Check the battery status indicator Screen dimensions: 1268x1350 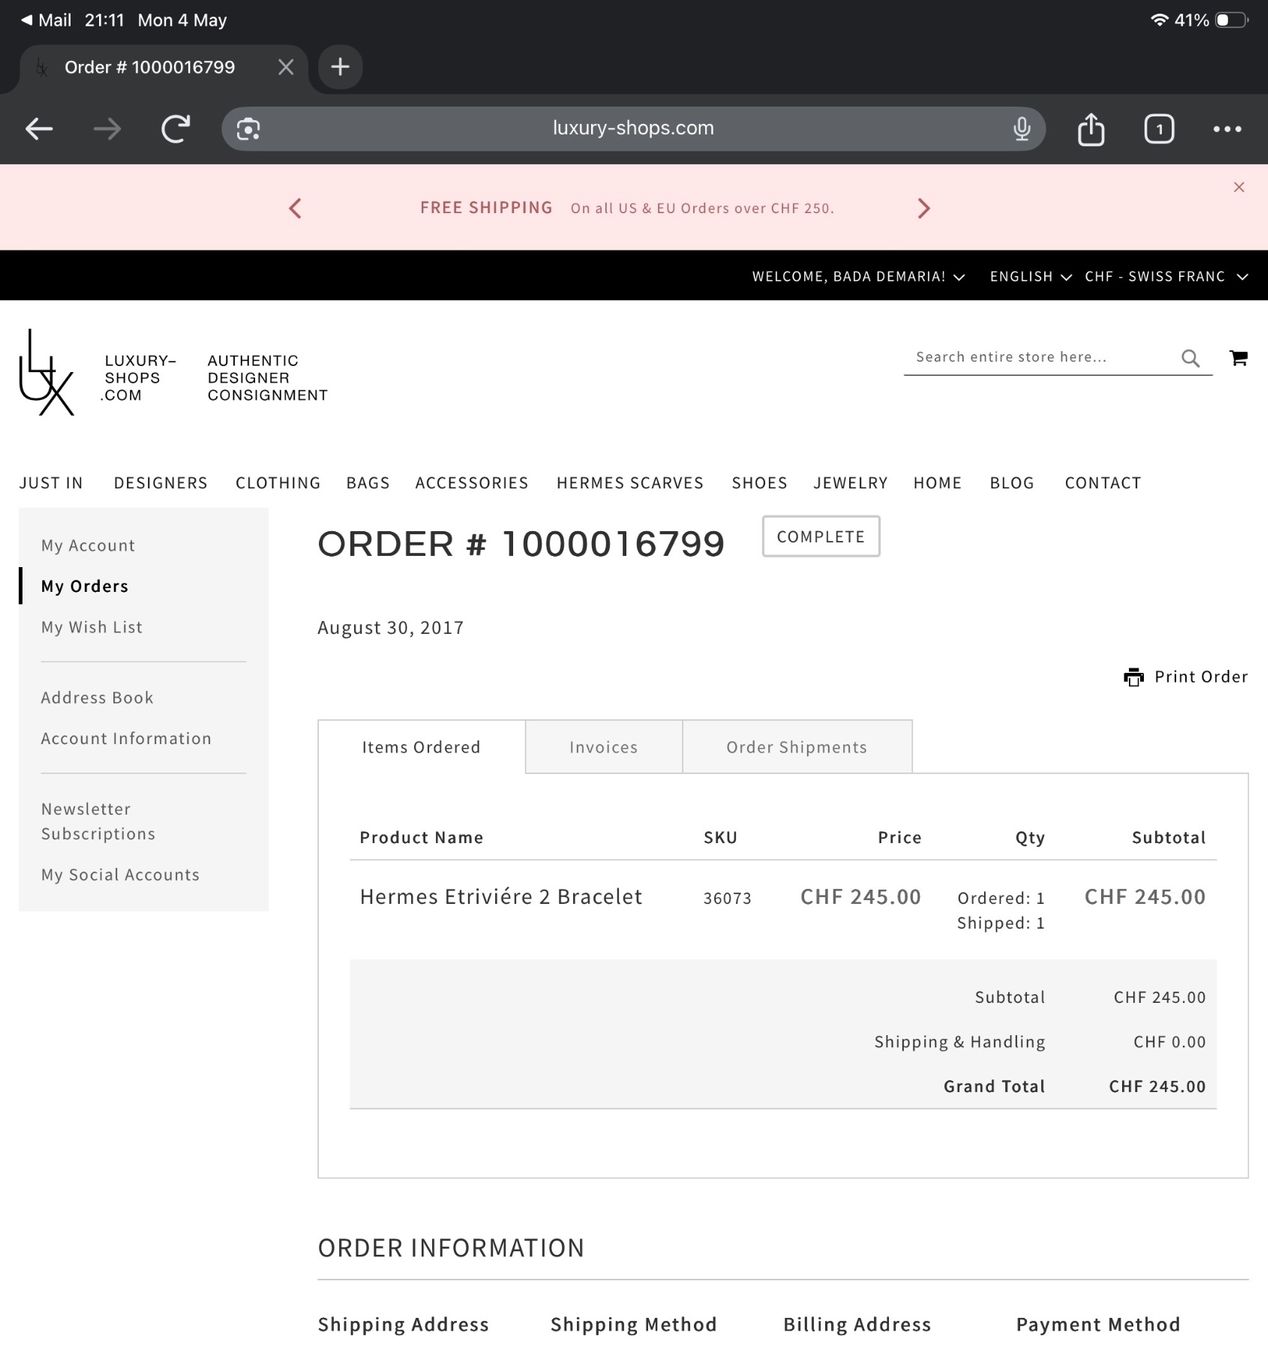click(1232, 20)
